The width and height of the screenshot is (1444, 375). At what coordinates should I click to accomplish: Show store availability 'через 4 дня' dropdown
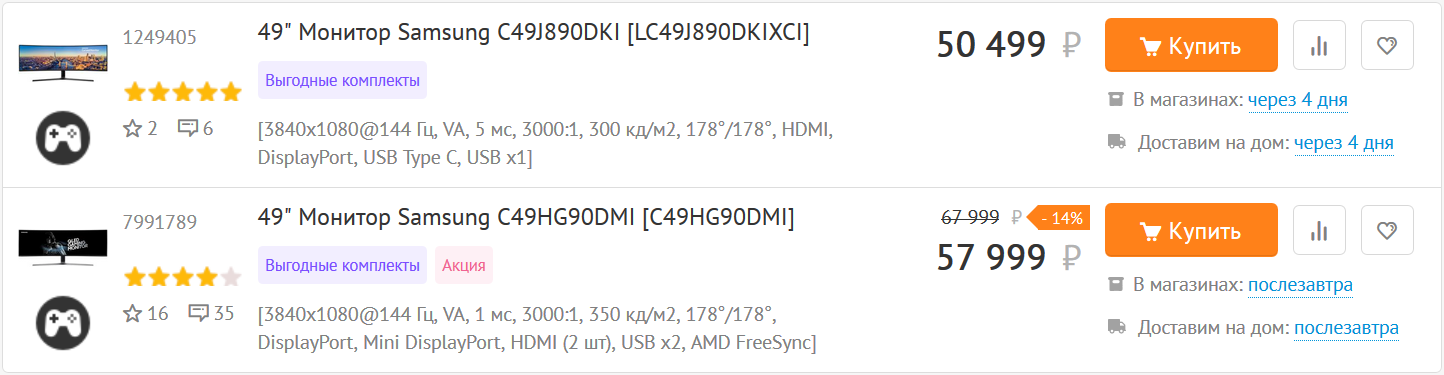1298,100
